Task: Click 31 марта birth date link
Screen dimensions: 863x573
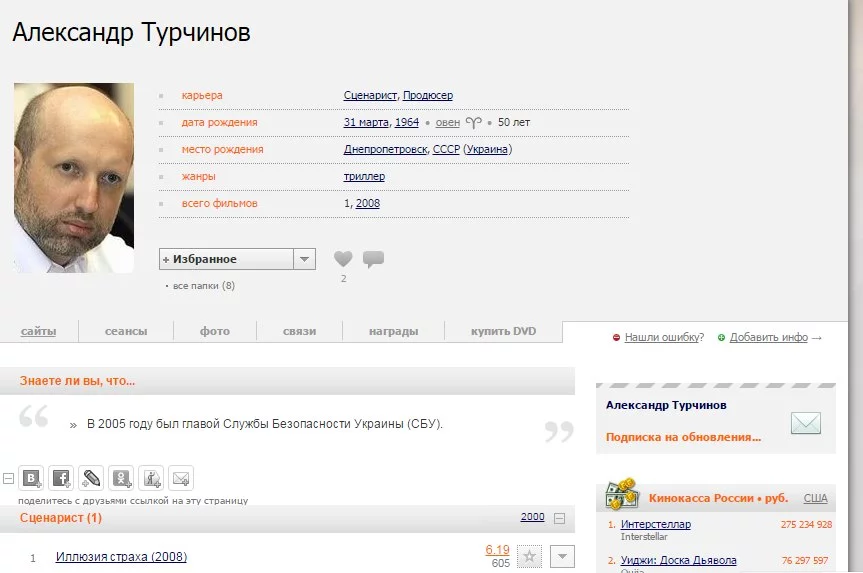Action: click(366, 122)
